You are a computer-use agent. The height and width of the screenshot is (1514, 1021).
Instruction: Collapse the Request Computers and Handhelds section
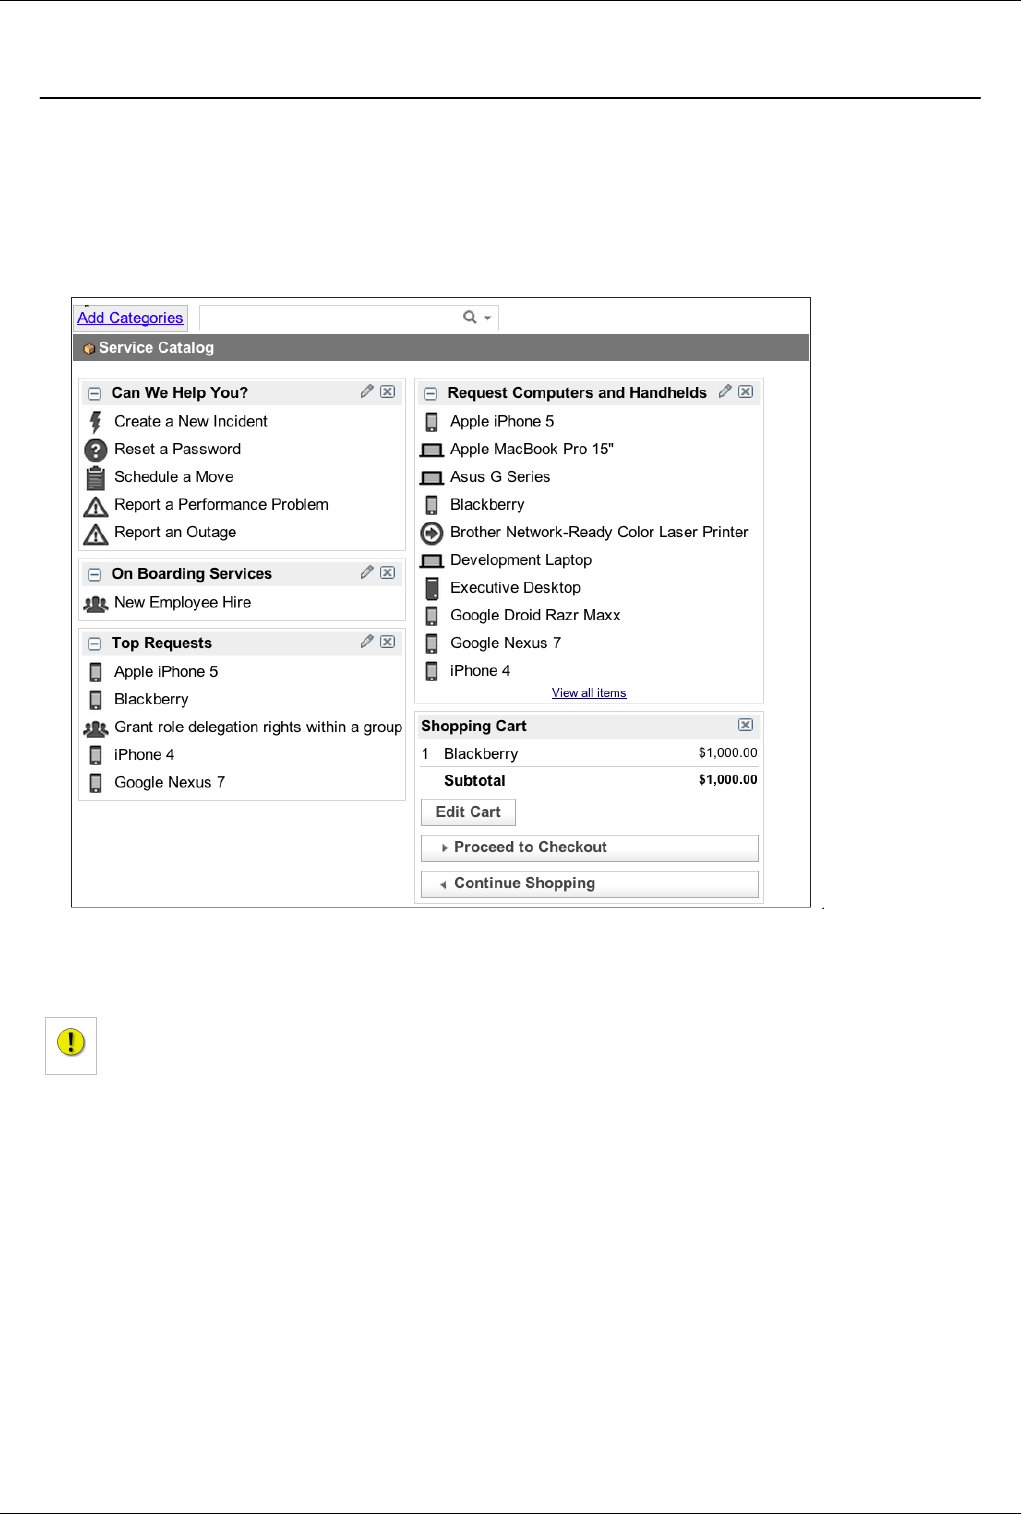[x=430, y=394]
